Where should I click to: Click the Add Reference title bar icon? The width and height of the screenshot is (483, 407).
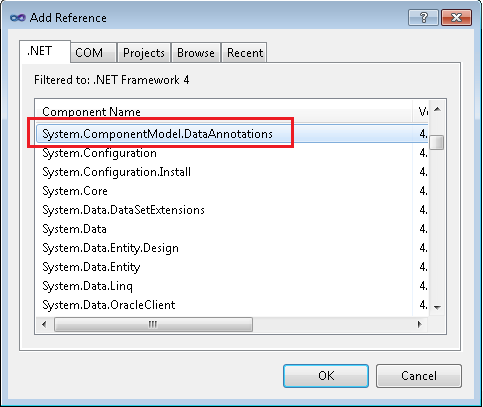pyautogui.click(x=18, y=18)
